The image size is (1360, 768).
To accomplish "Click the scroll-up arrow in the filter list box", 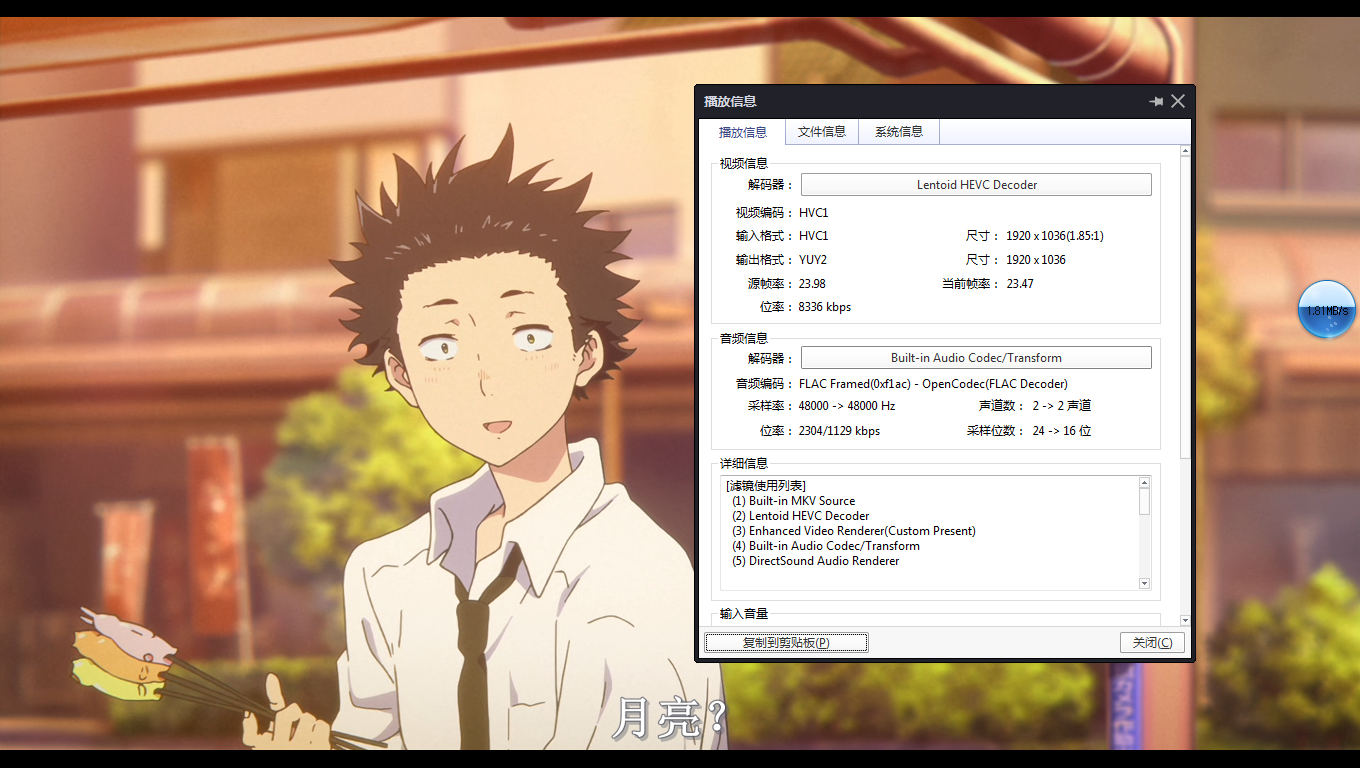I will point(1144,481).
